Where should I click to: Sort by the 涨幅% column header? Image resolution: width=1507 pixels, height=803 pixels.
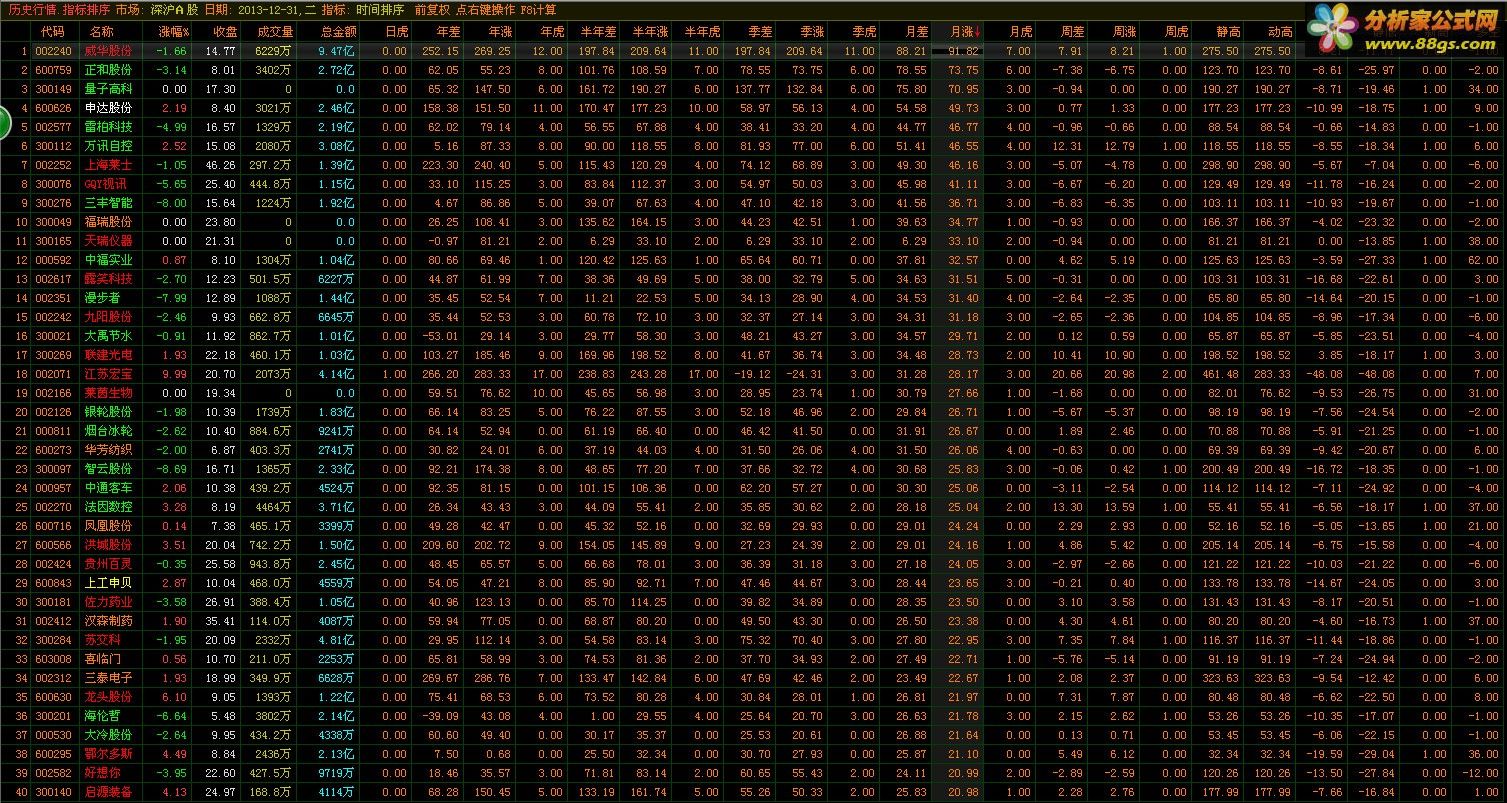[173, 32]
